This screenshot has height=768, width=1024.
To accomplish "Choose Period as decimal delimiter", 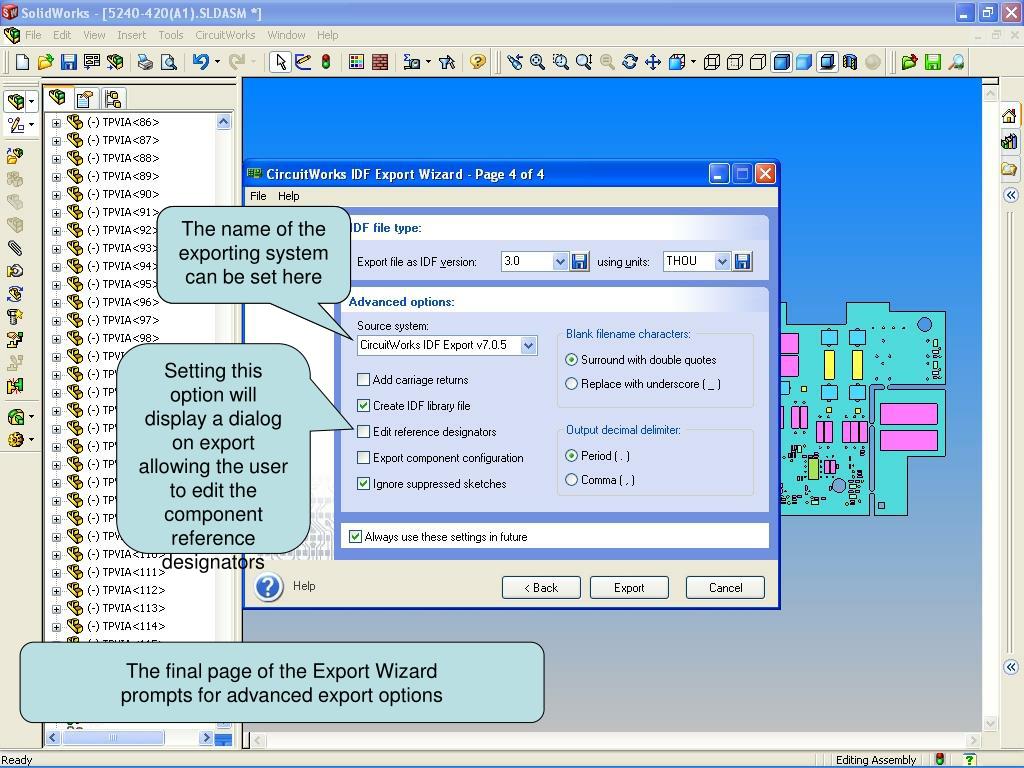I will click(571, 456).
